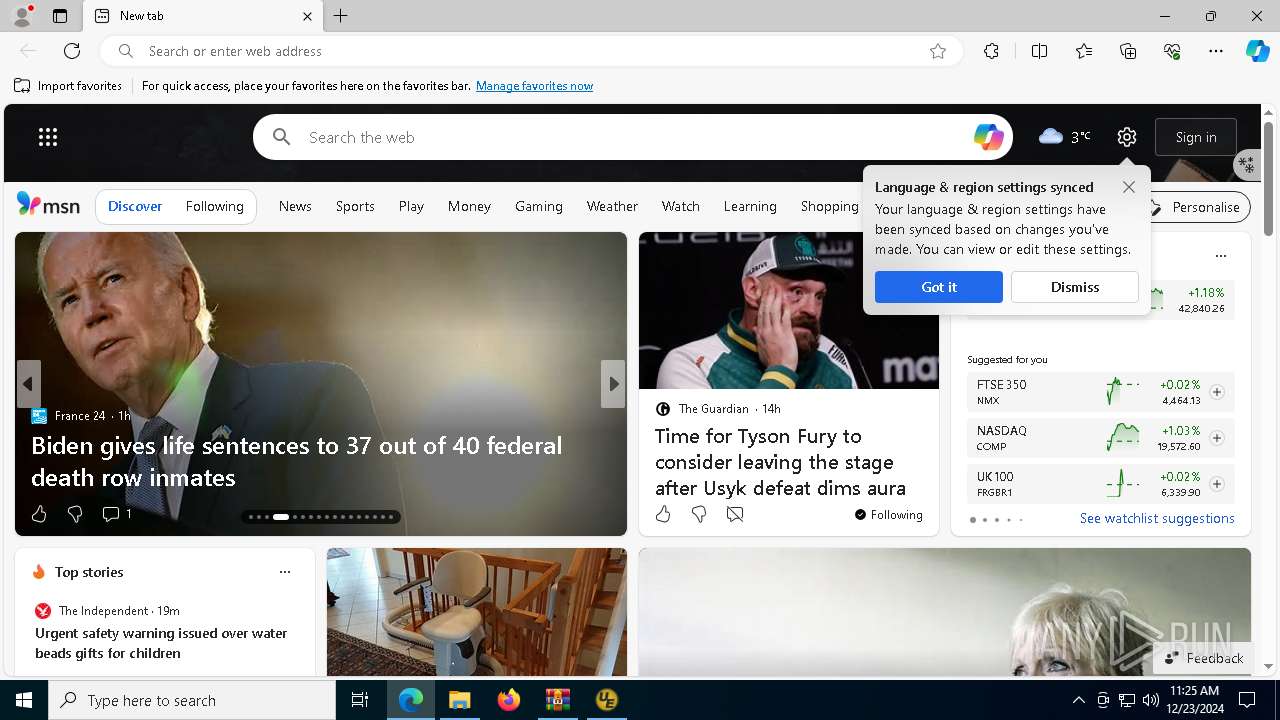Open Task View on taskbar
Viewport: 1280px width, 720px height.
tap(360, 700)
